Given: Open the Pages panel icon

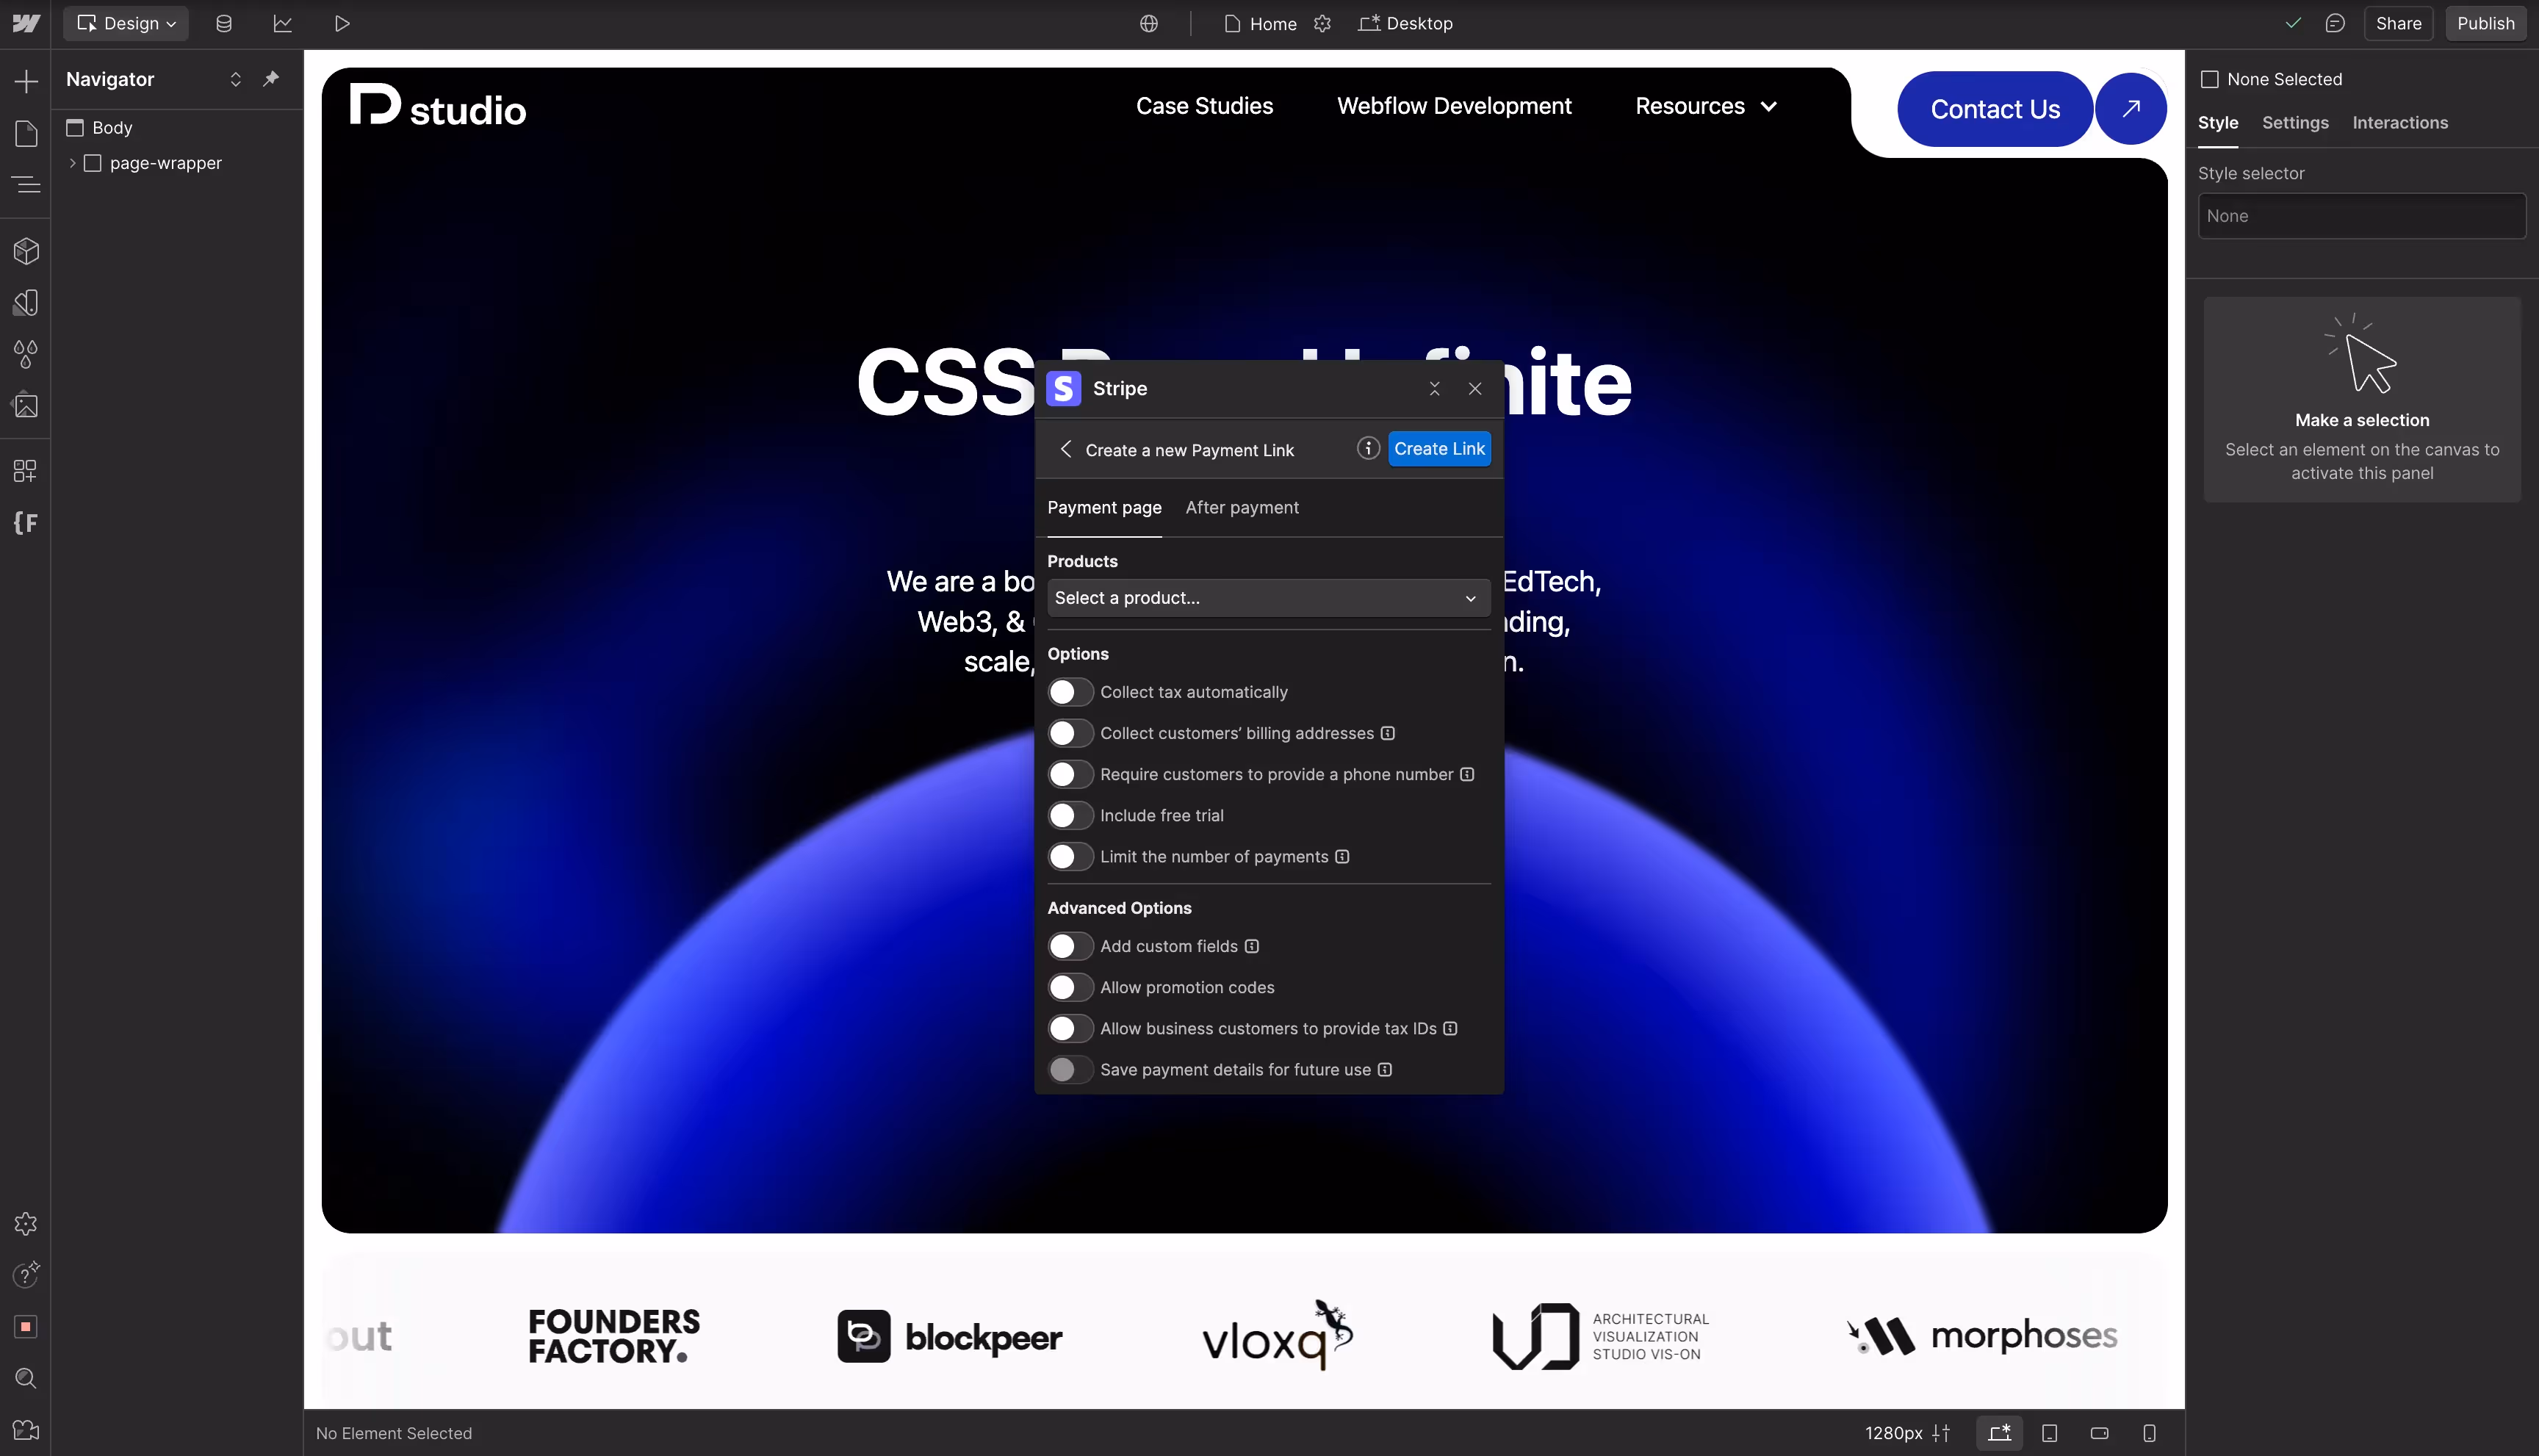Looking at the screenshot, I should click(x=26, y=133).
